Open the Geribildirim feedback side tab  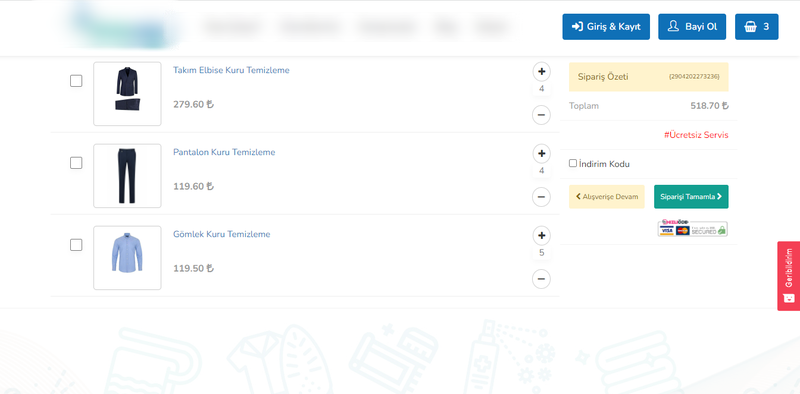pyautogui.click(x=788, y=276)
